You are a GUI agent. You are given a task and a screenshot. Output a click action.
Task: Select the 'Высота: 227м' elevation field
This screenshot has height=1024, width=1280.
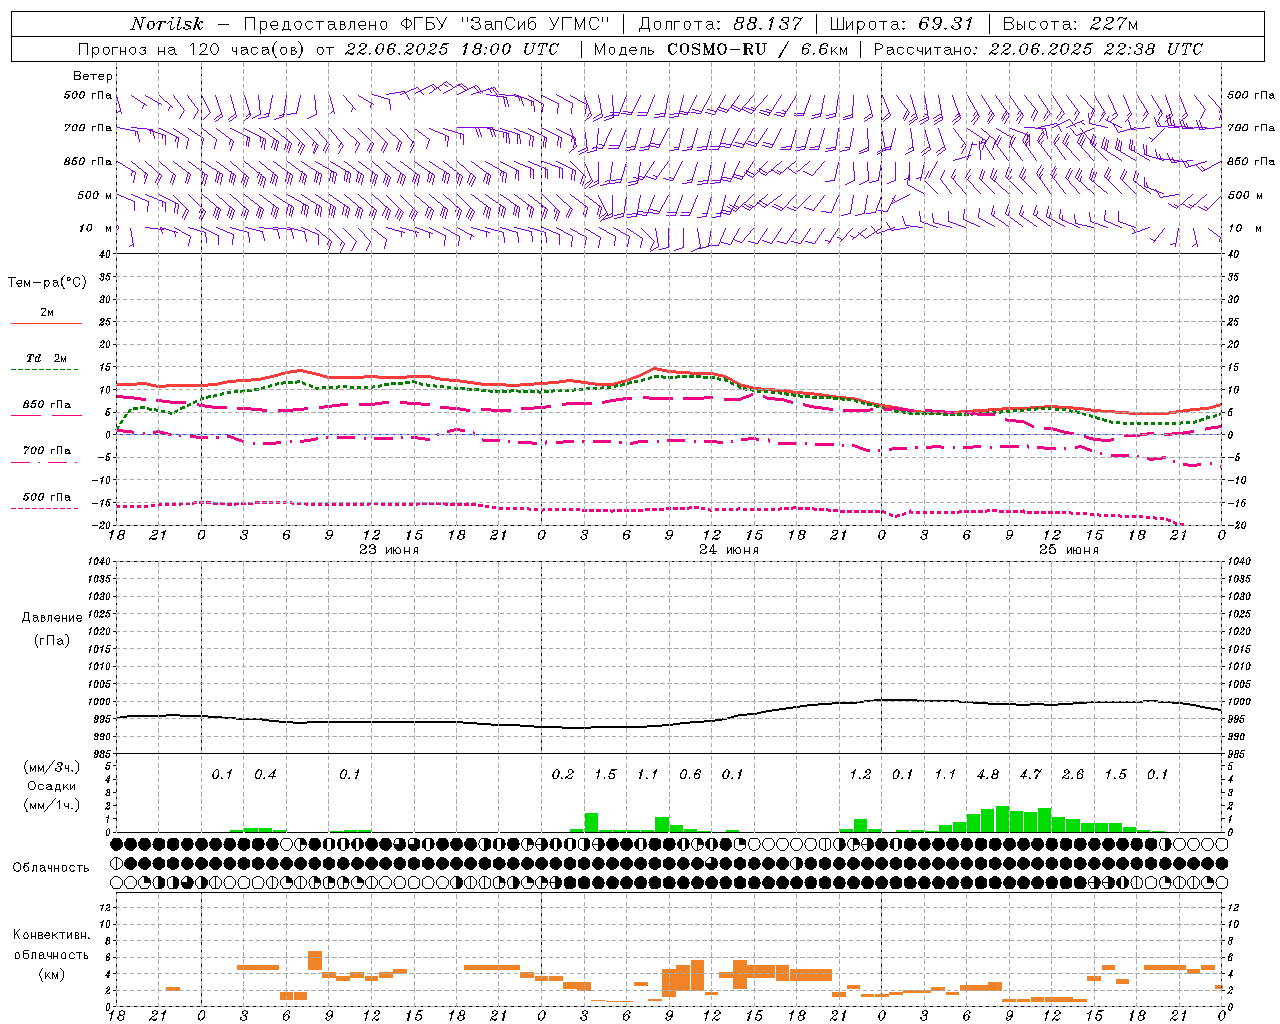(x=1071, y=24)
